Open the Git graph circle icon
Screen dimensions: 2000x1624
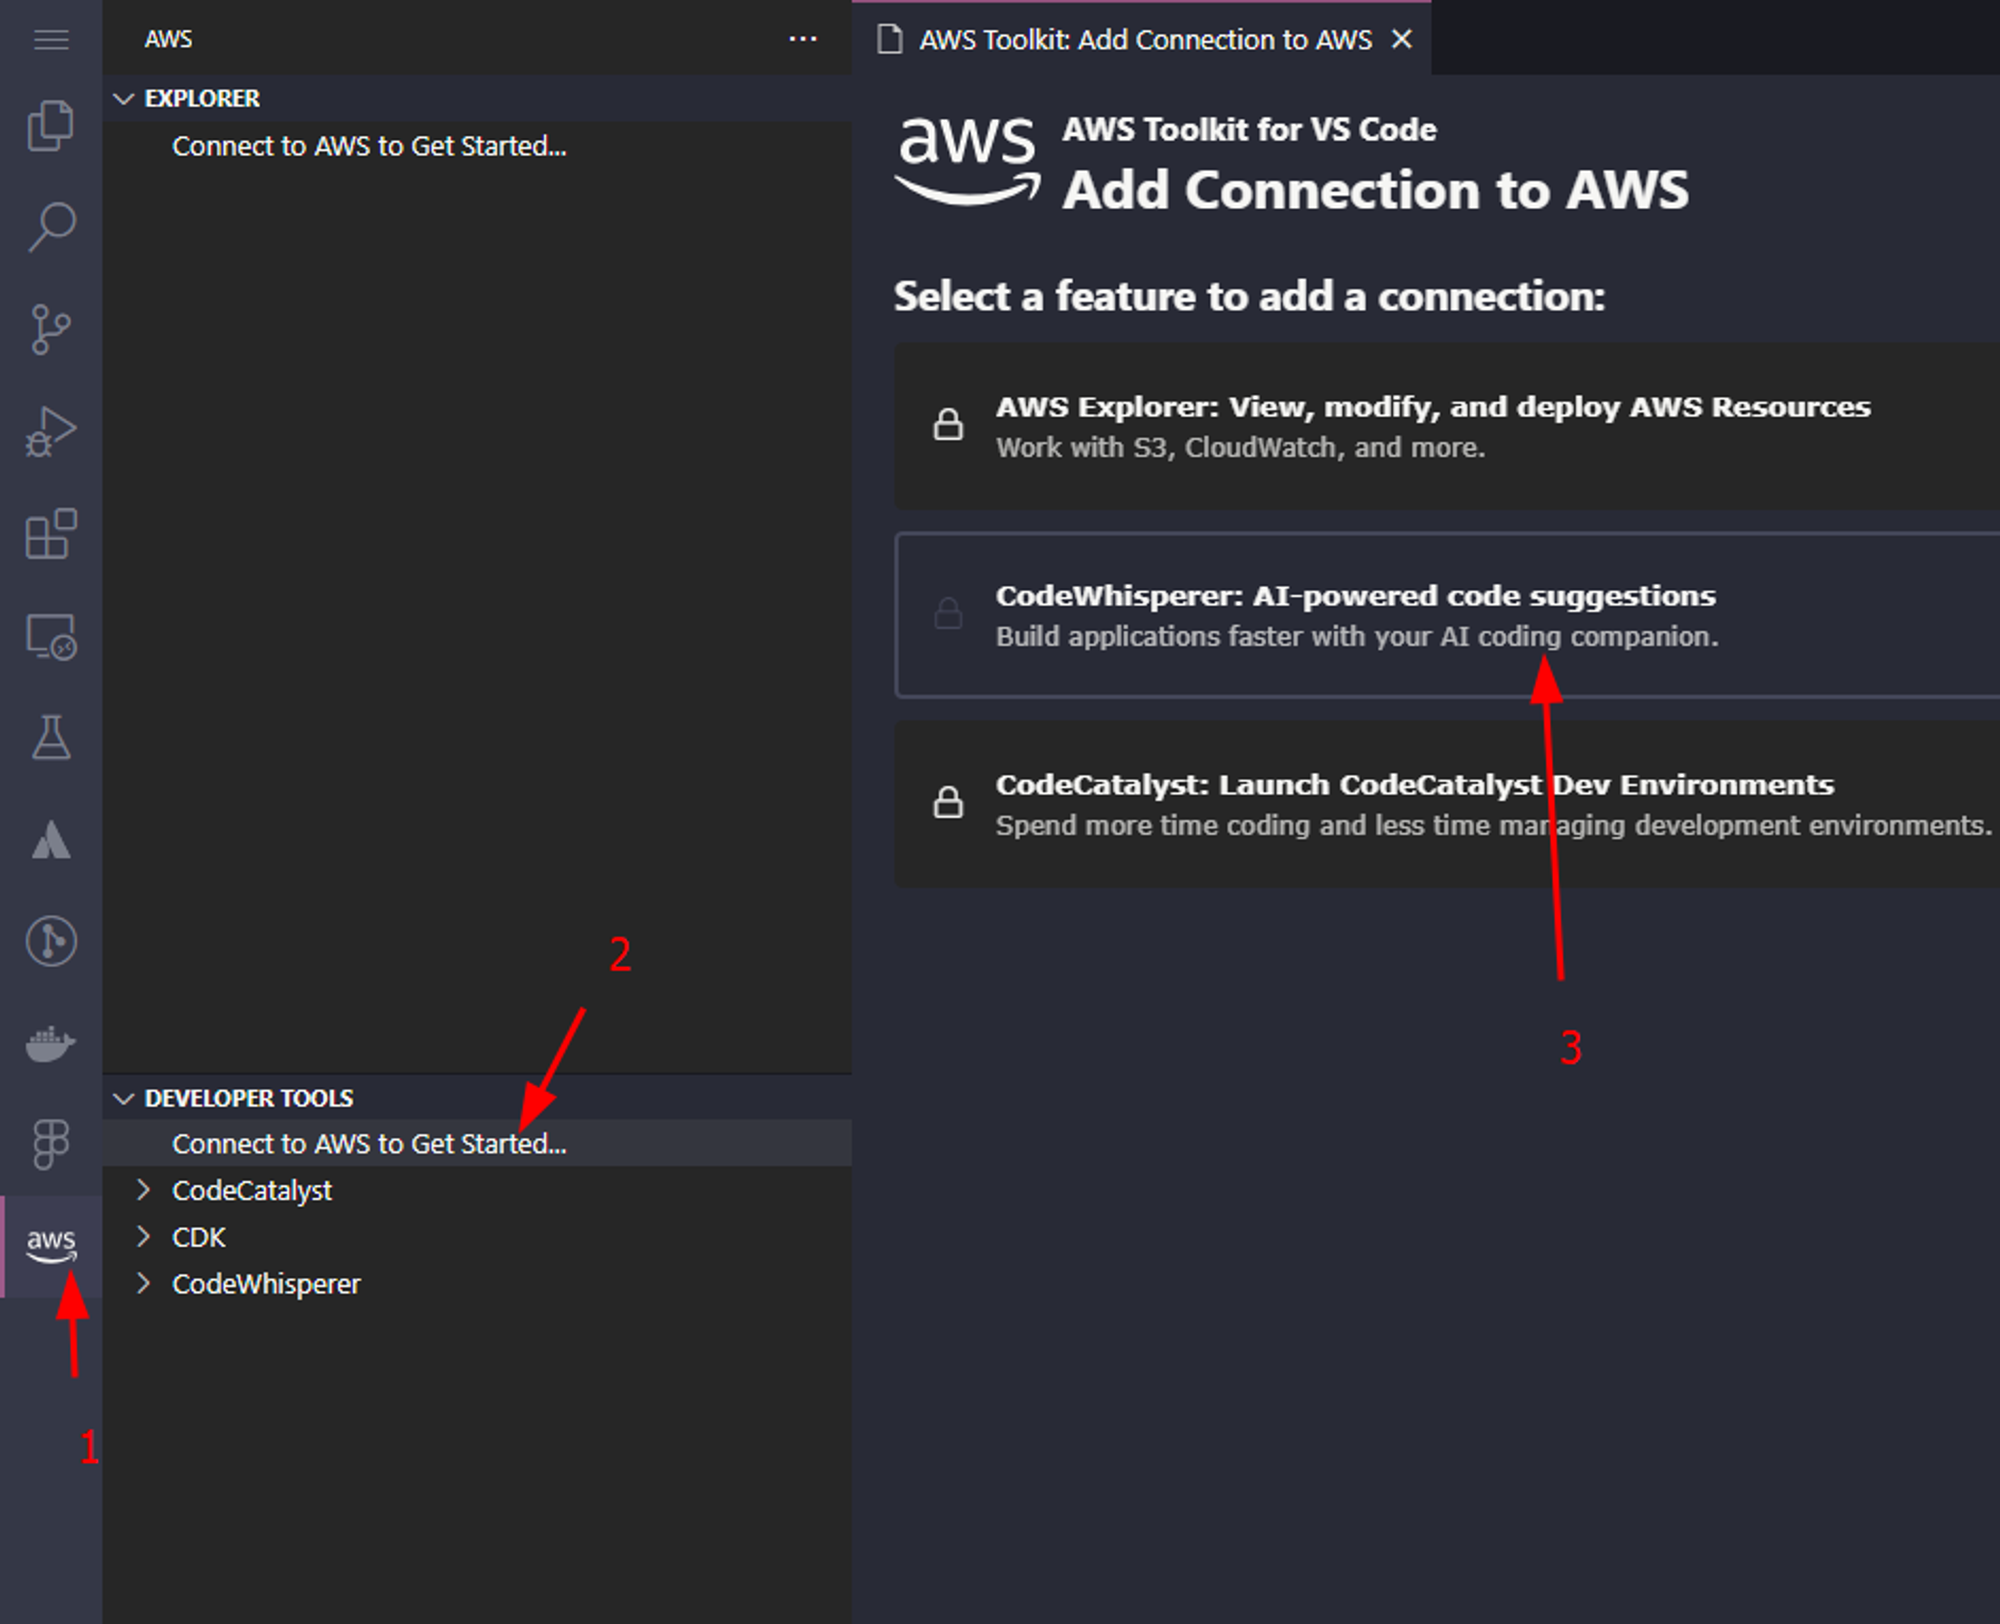click(51, 941)
